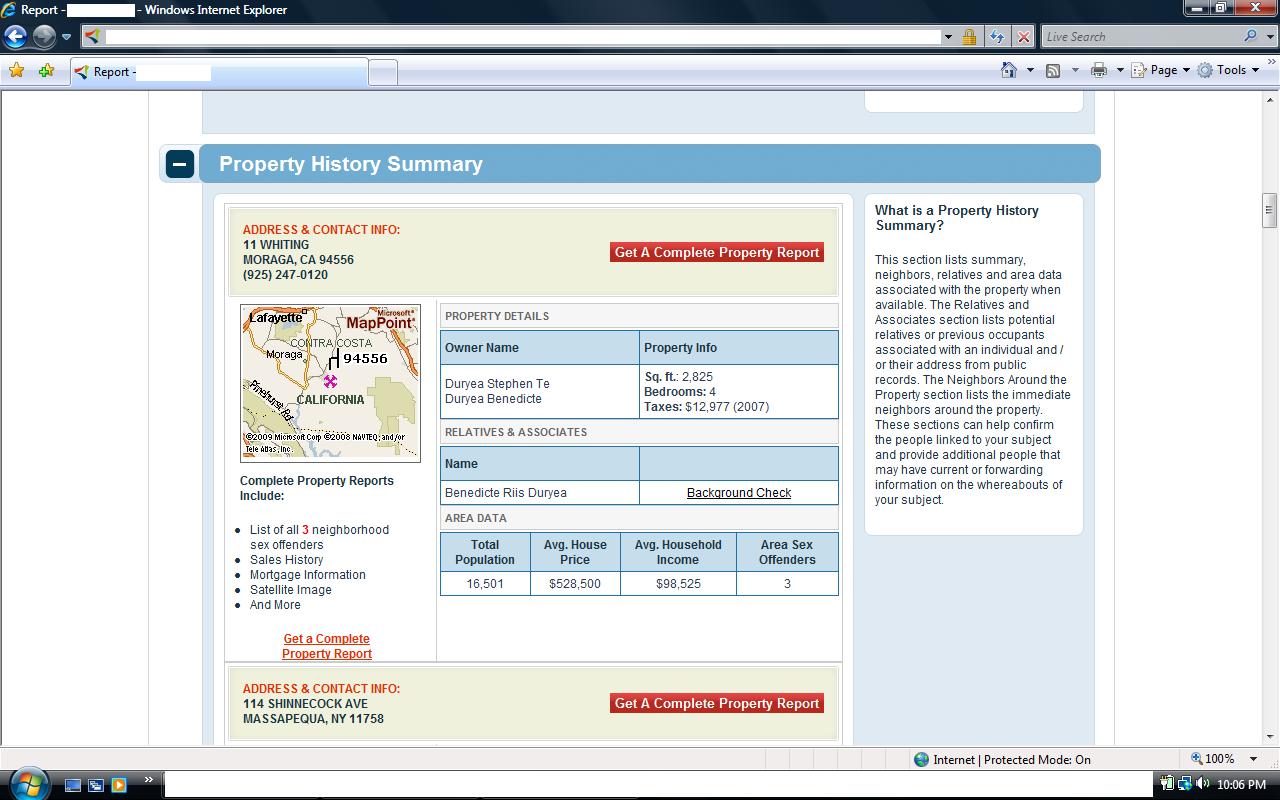
Task: Click the Switch between windows icon
Action: [x=96, y=785]
